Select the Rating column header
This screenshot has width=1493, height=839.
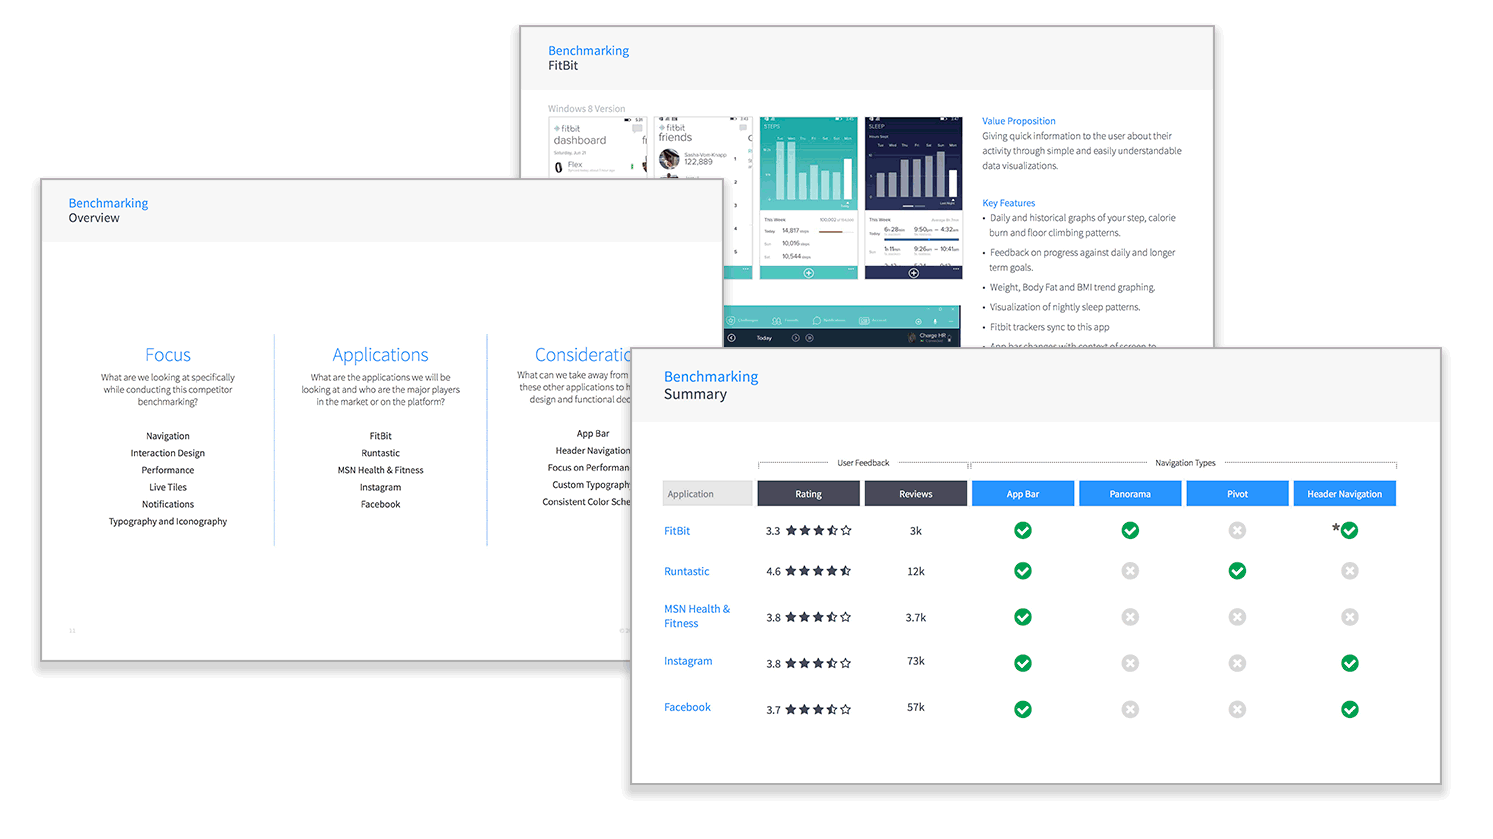[x=809, y=494]
